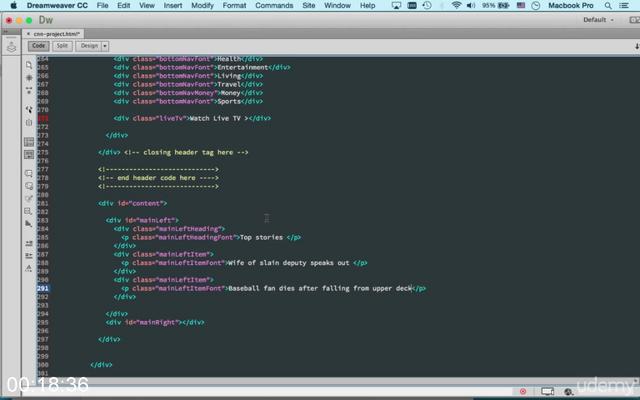This screenshot has height=400, width=640.
Task: Click the Balance Braces icon
Action: pos(29,122)
